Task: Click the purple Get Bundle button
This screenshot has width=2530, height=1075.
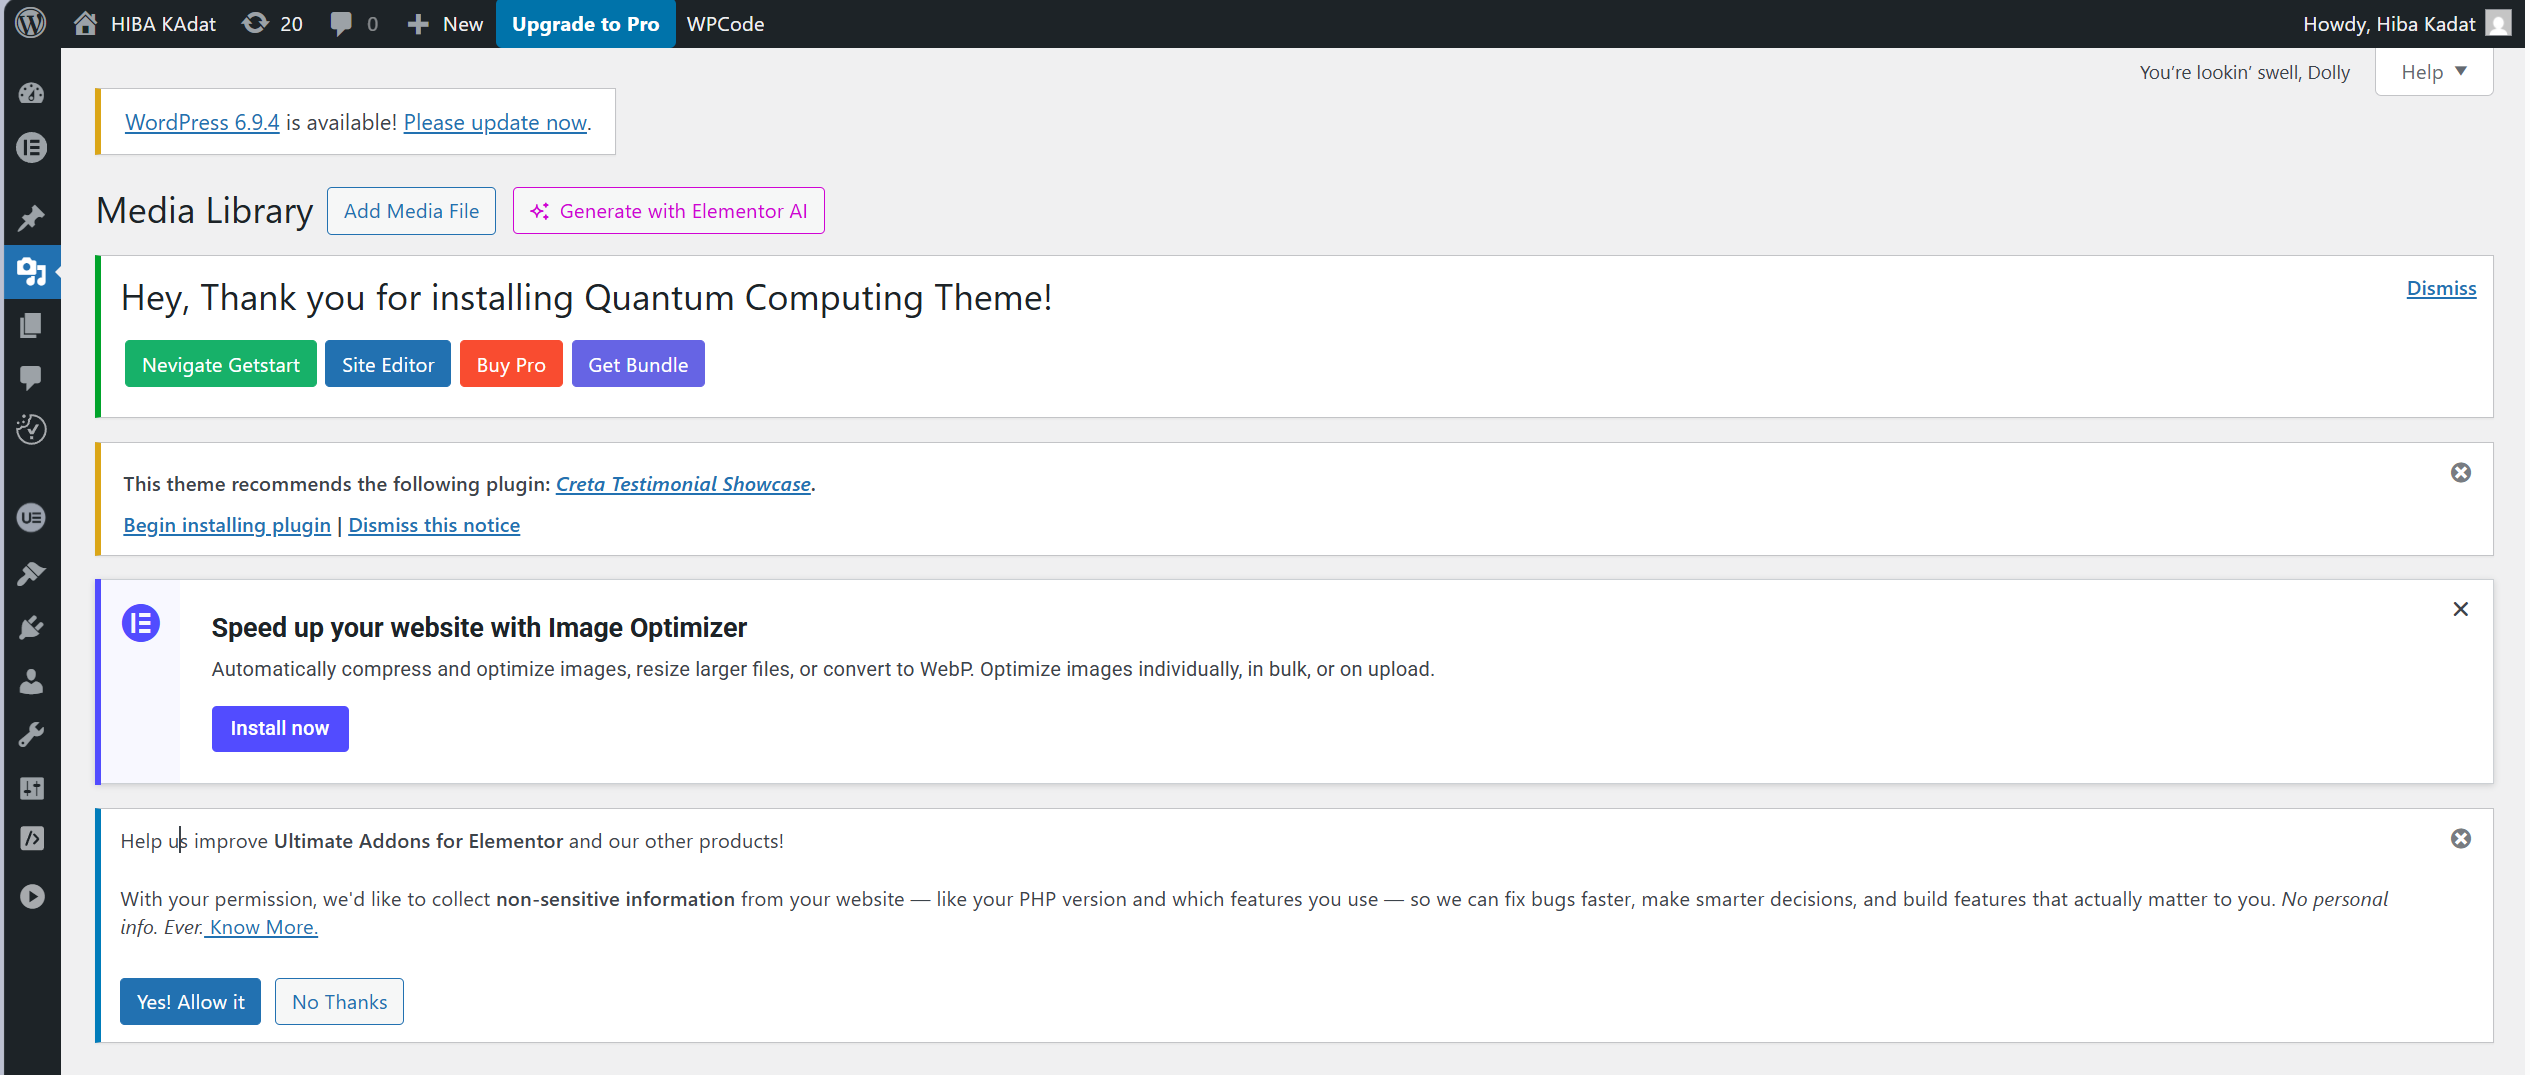Action: 638,364
